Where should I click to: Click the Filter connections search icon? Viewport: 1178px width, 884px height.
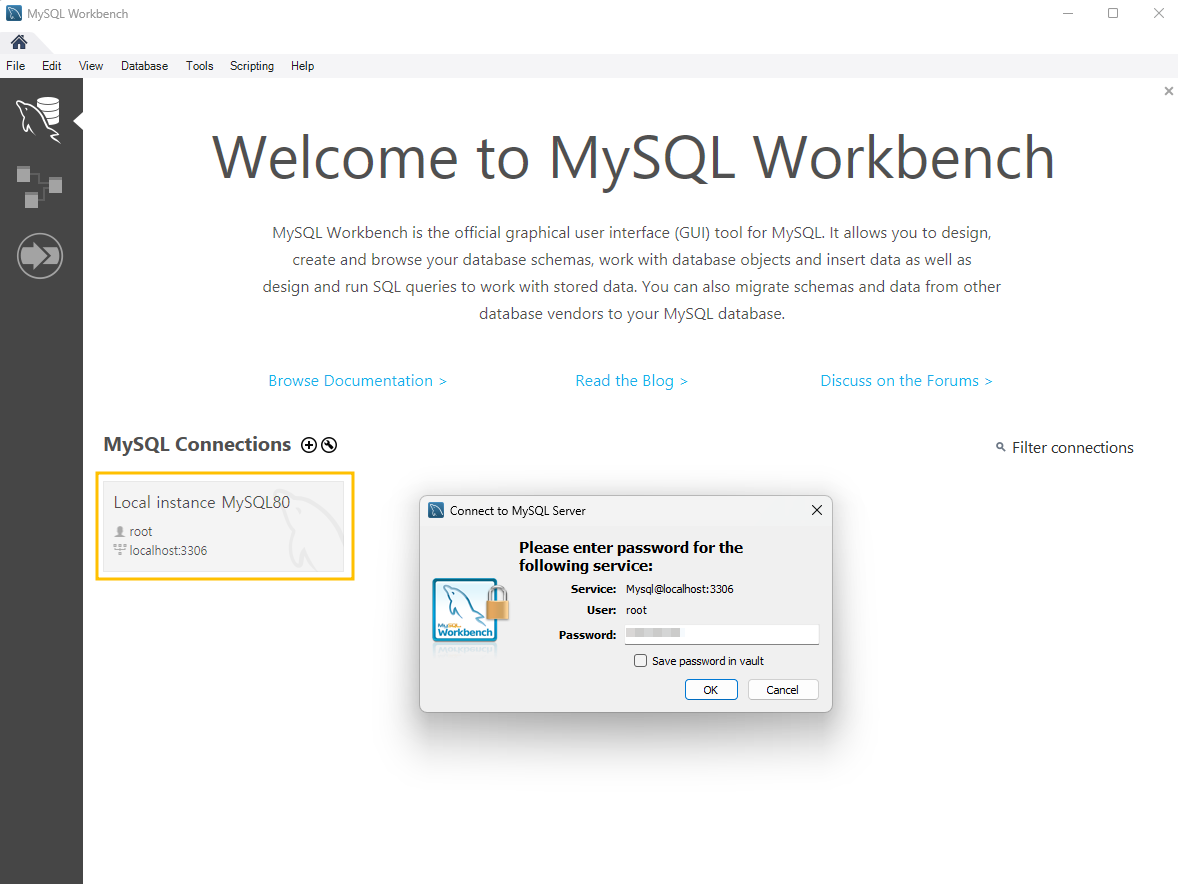click(x=1001, y=447)
